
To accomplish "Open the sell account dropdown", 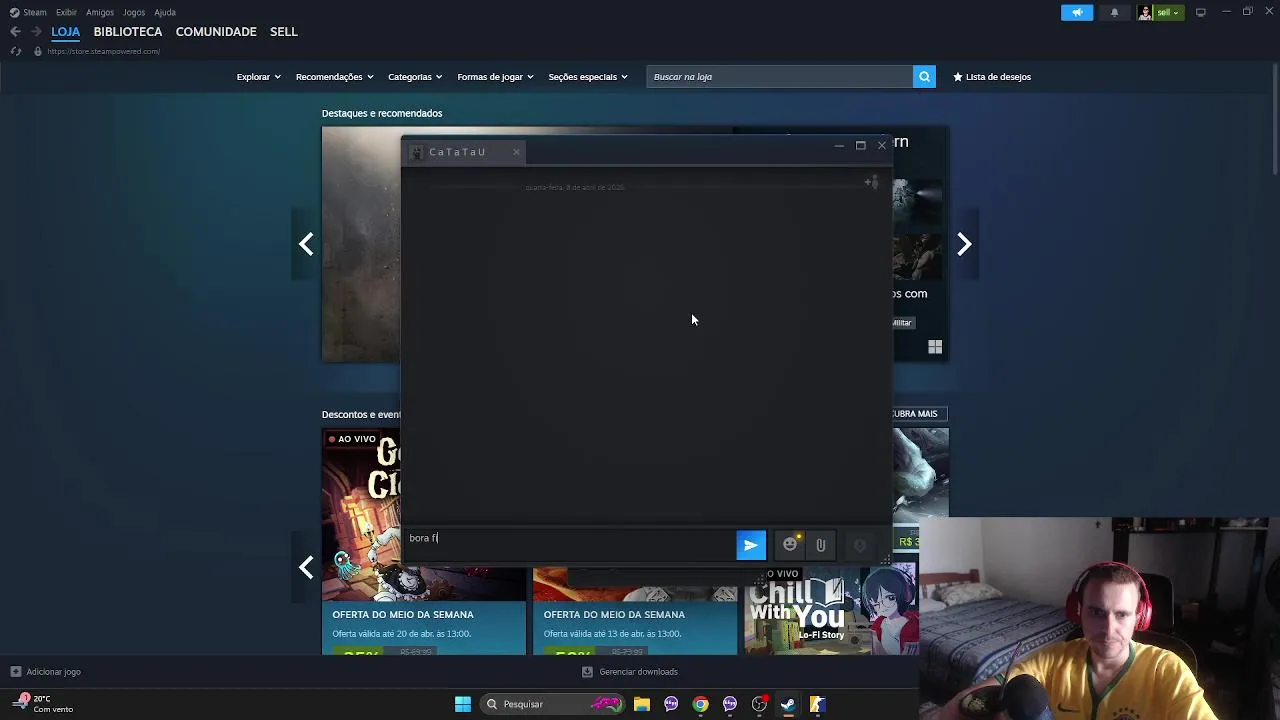I will 1168,12.
